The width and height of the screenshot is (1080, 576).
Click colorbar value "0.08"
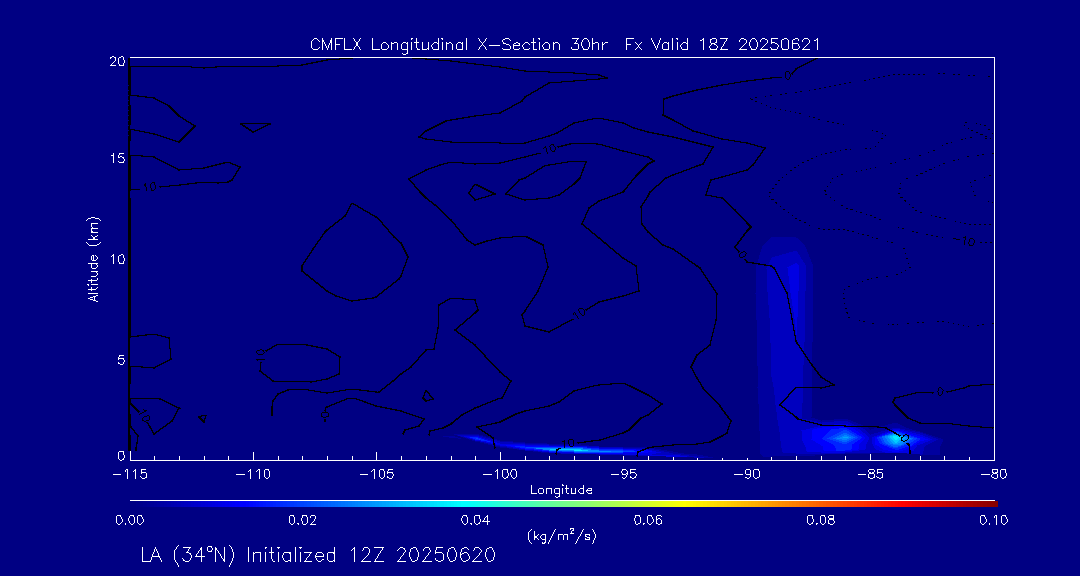point(822,520)
